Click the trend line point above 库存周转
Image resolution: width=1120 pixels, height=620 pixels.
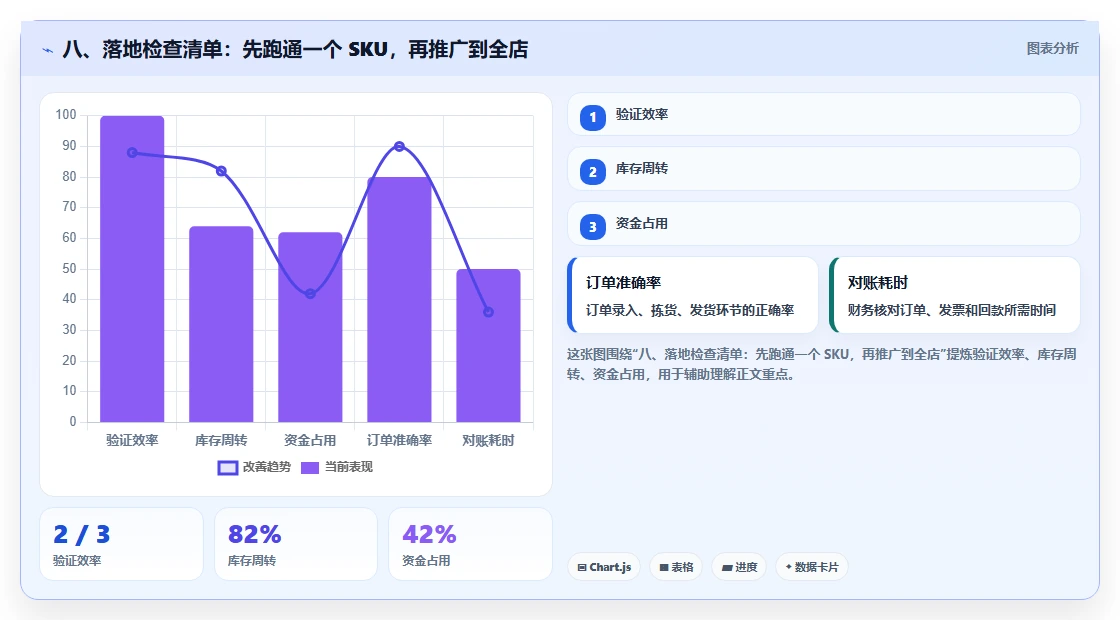(x=221, y=171)
